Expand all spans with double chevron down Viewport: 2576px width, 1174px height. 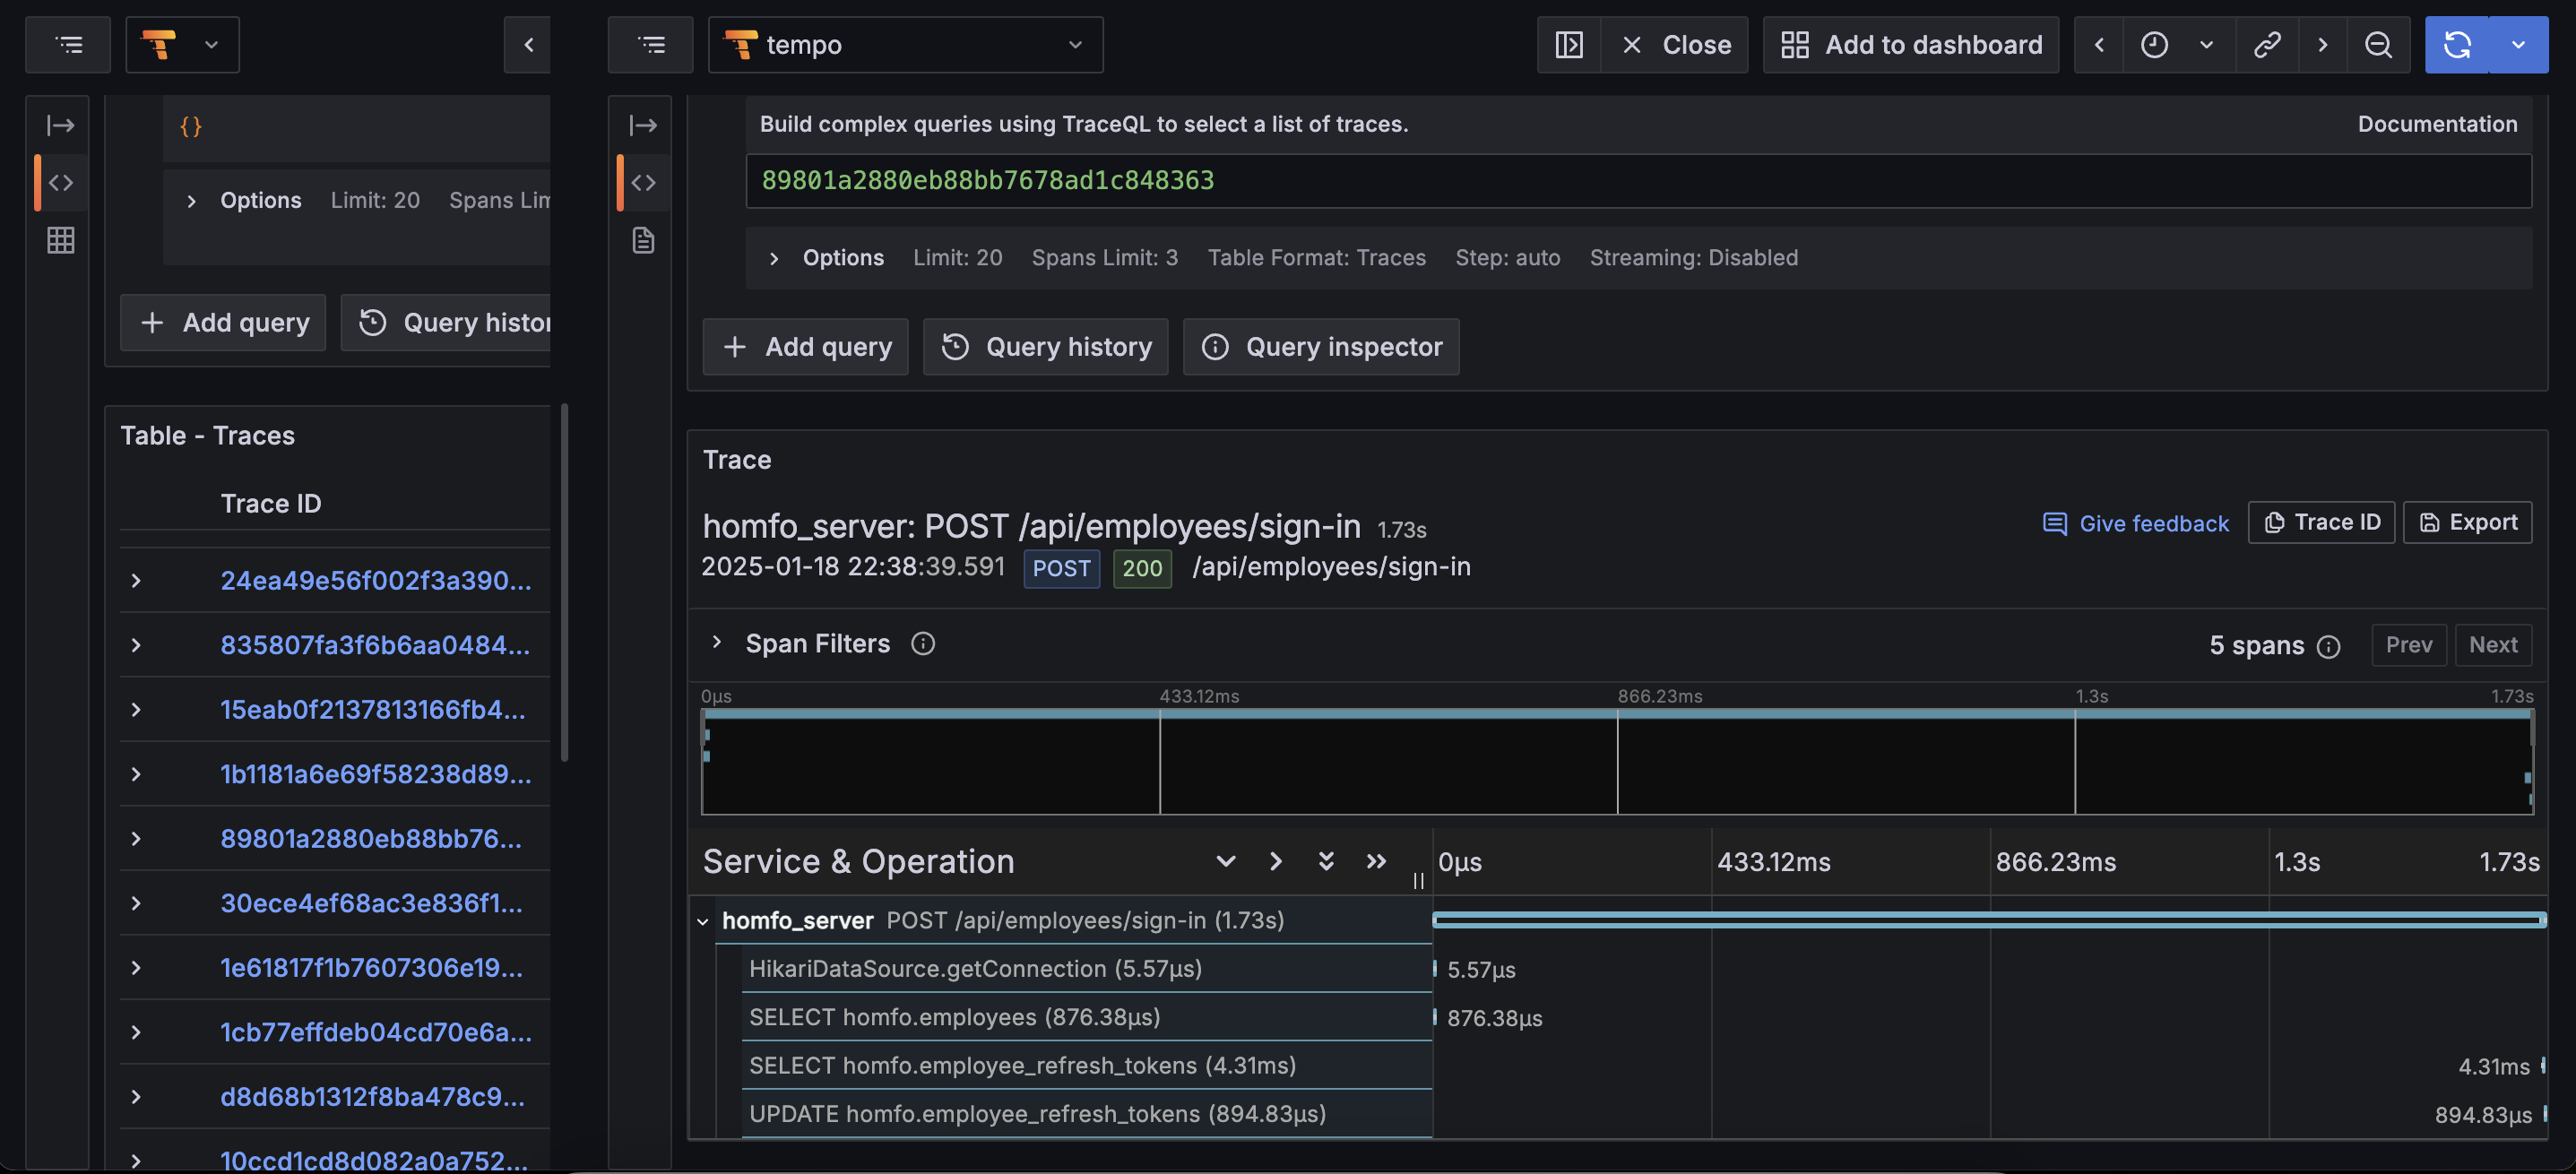pos(1326,861)
